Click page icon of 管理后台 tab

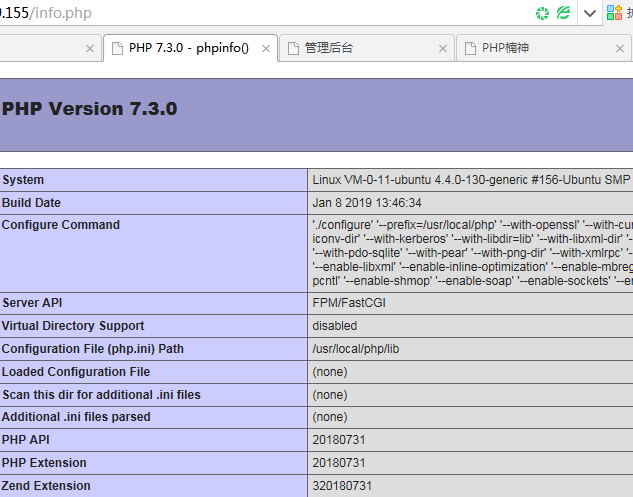[x=293, y=48]
